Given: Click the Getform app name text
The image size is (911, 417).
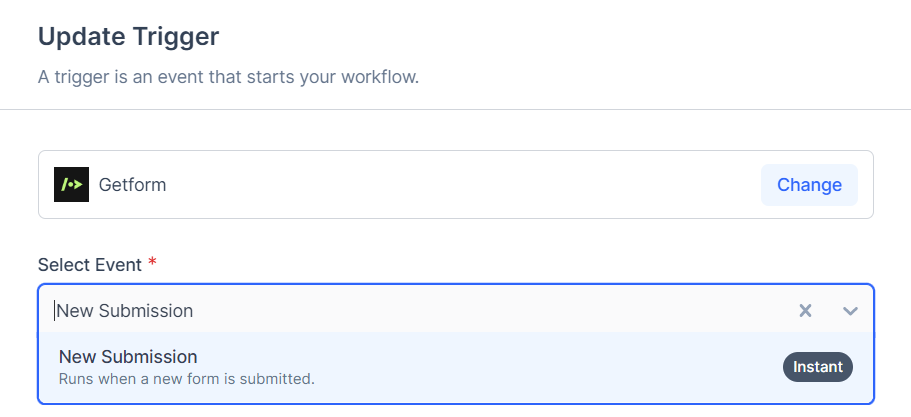Looking at the screenshot, I should click(x=132, y=185).
